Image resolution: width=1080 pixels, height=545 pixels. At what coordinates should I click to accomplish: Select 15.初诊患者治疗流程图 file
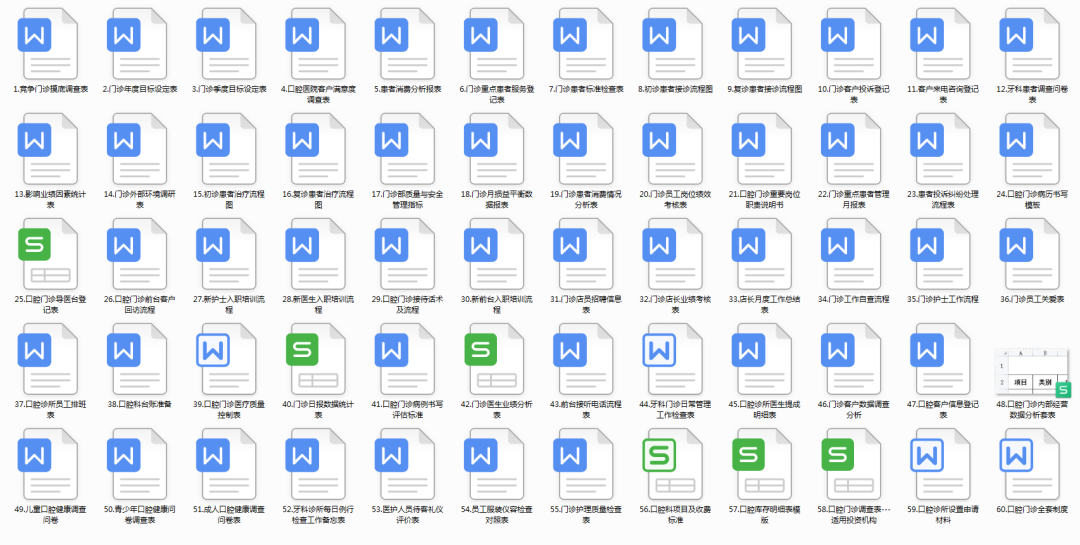(229, 150)
